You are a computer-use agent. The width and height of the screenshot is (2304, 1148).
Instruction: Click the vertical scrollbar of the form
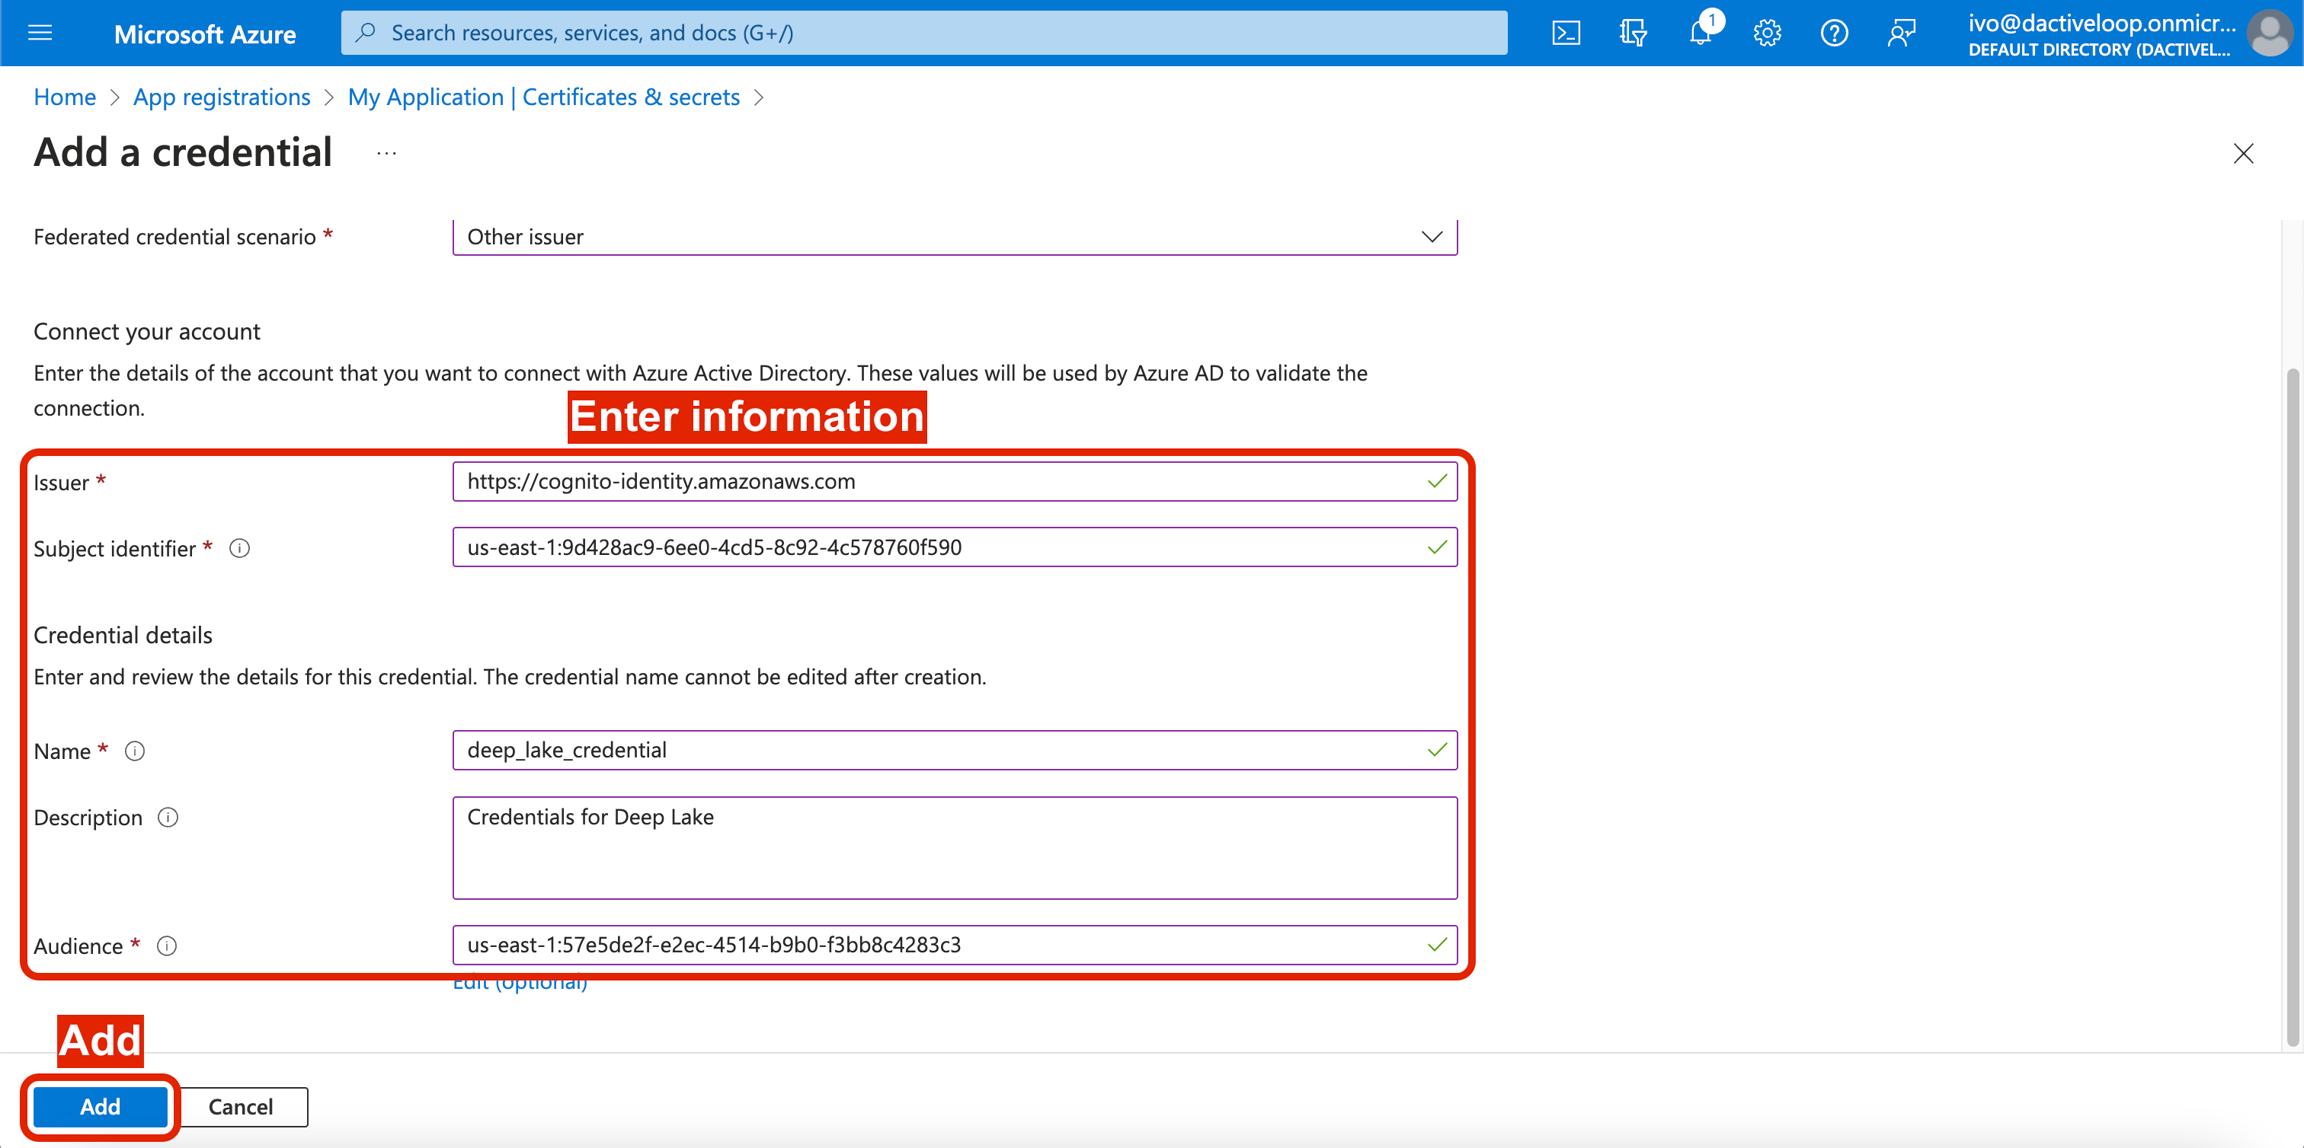coord(2292,700)
